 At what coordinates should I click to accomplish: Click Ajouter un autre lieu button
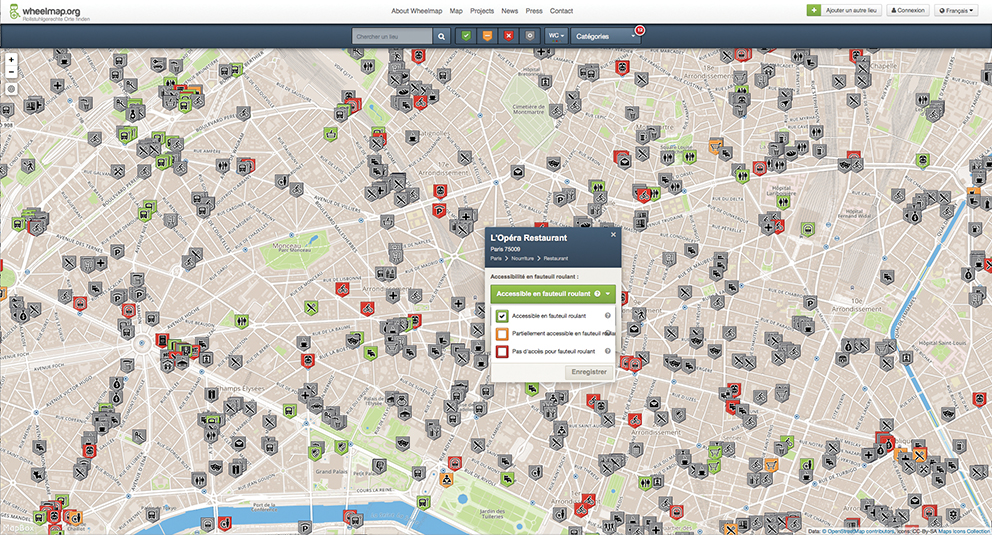click(x=851, y=10)
